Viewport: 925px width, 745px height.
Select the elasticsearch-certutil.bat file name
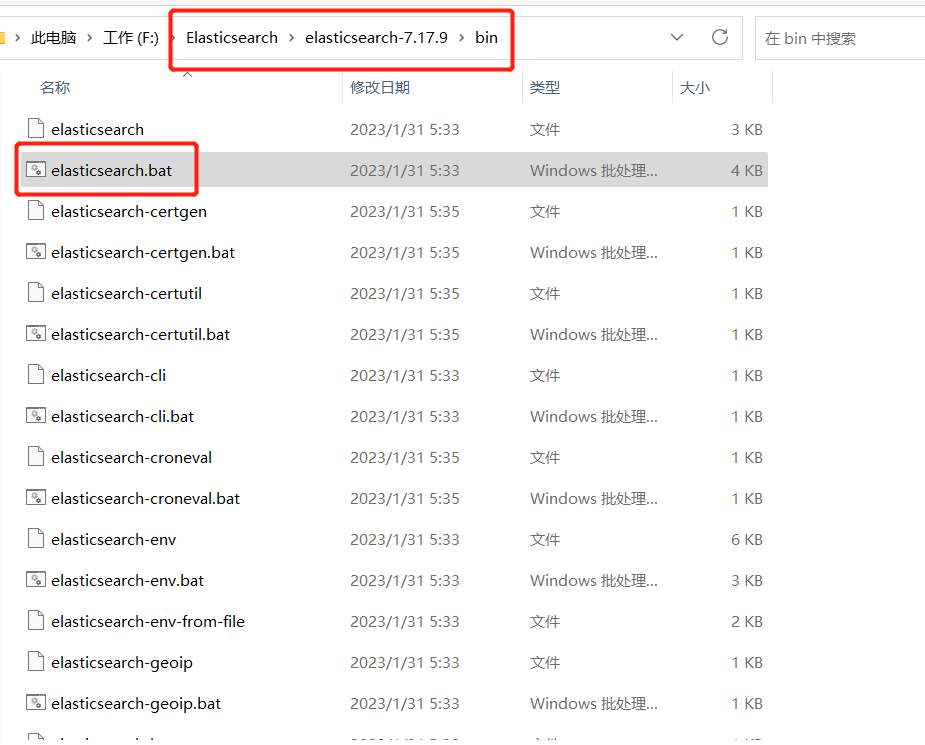(140, 334)
